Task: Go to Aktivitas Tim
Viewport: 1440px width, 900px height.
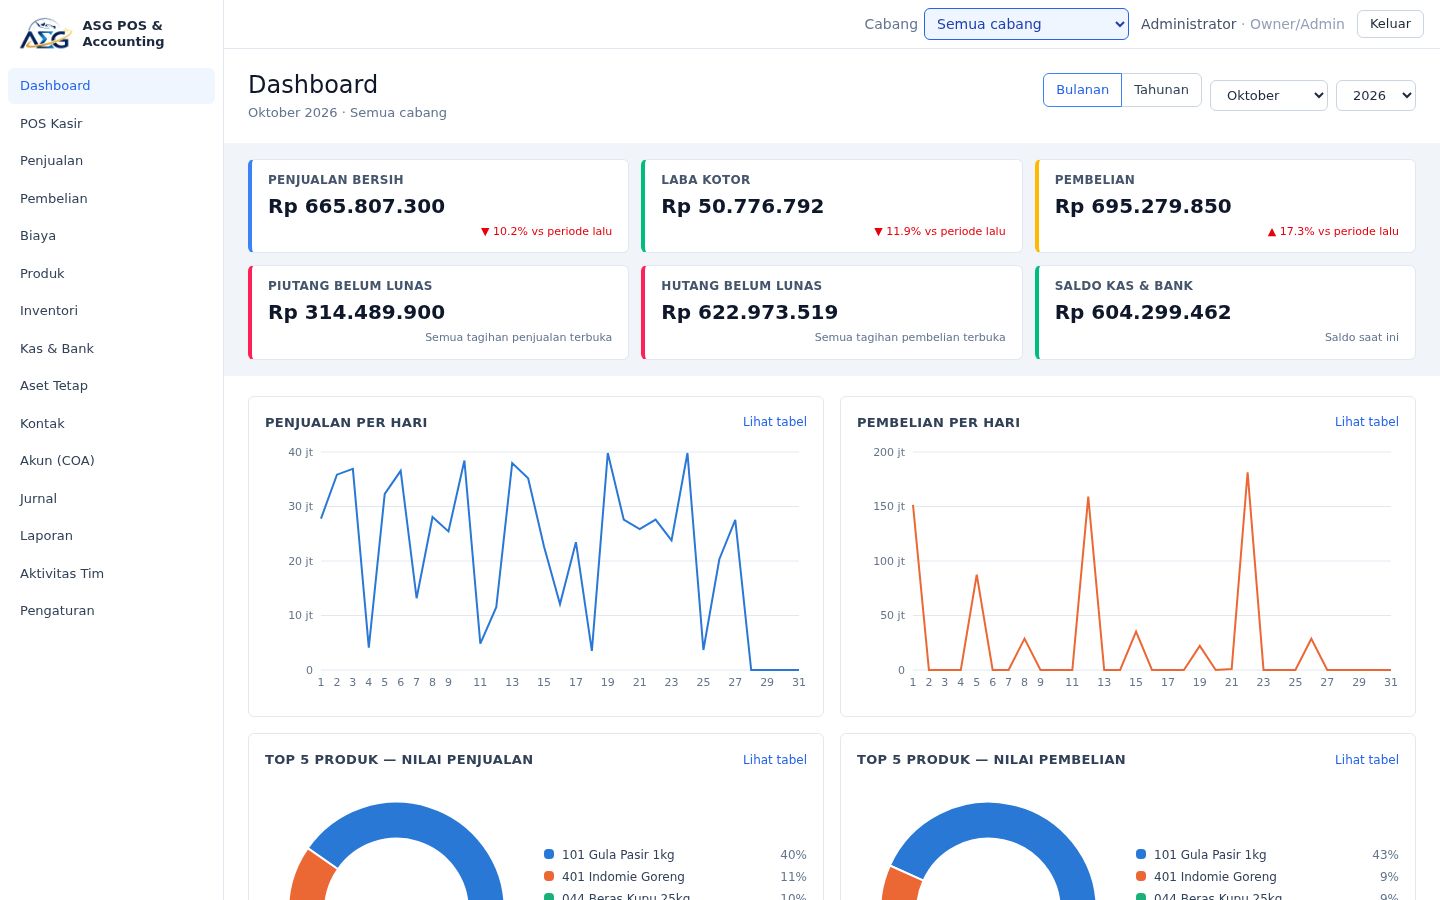Action: click(111, 573)
